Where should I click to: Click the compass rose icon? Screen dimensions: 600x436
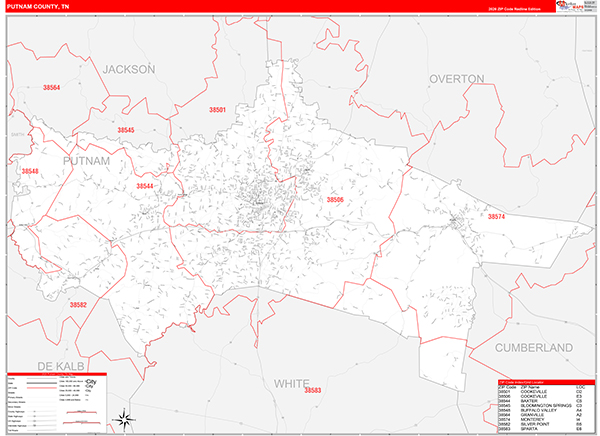coord(124,420)
